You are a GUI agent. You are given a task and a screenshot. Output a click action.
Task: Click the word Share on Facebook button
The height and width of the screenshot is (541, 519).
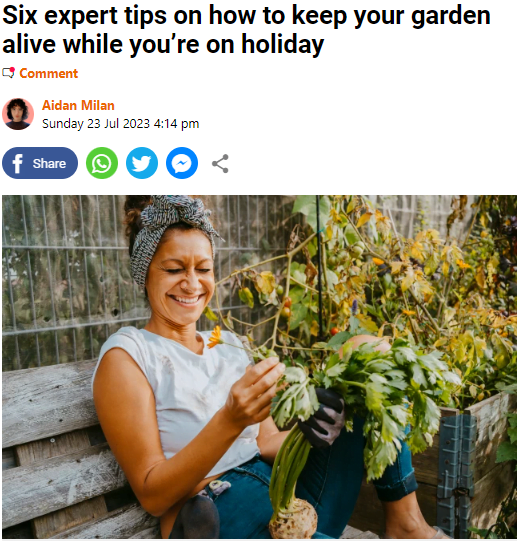tap(49, 164)
